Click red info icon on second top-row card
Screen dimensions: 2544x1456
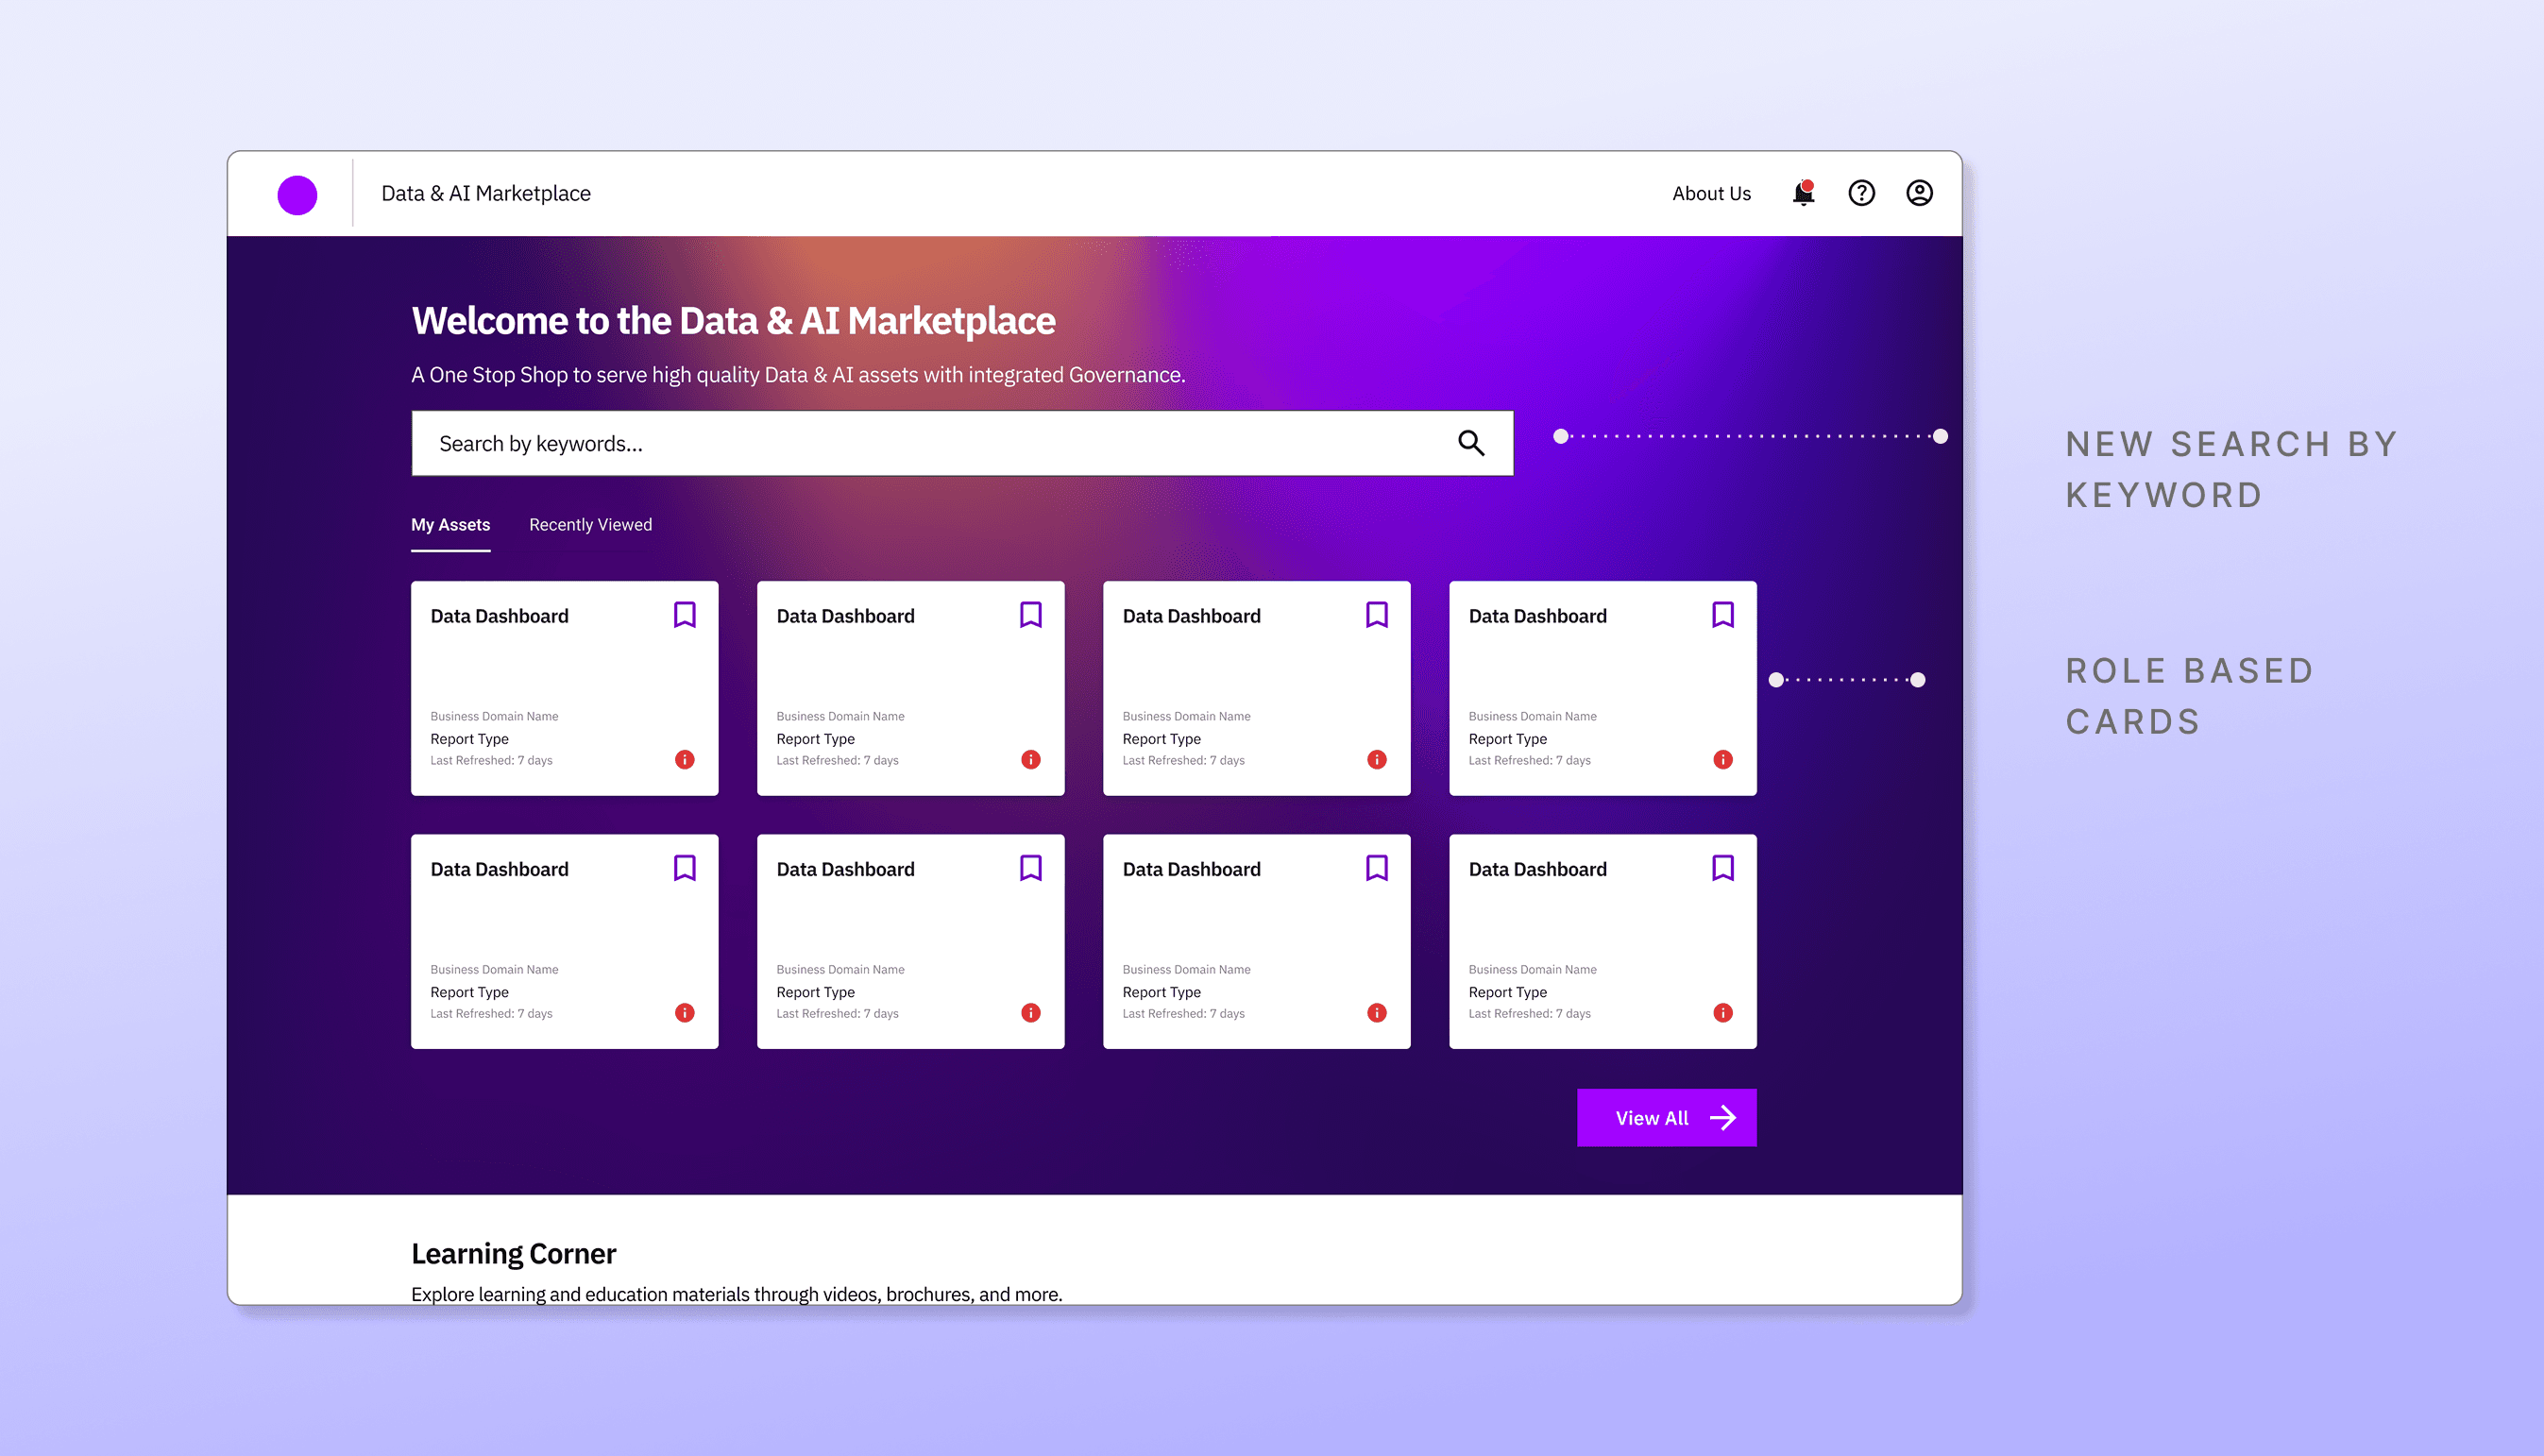[x=1030, y=760]
